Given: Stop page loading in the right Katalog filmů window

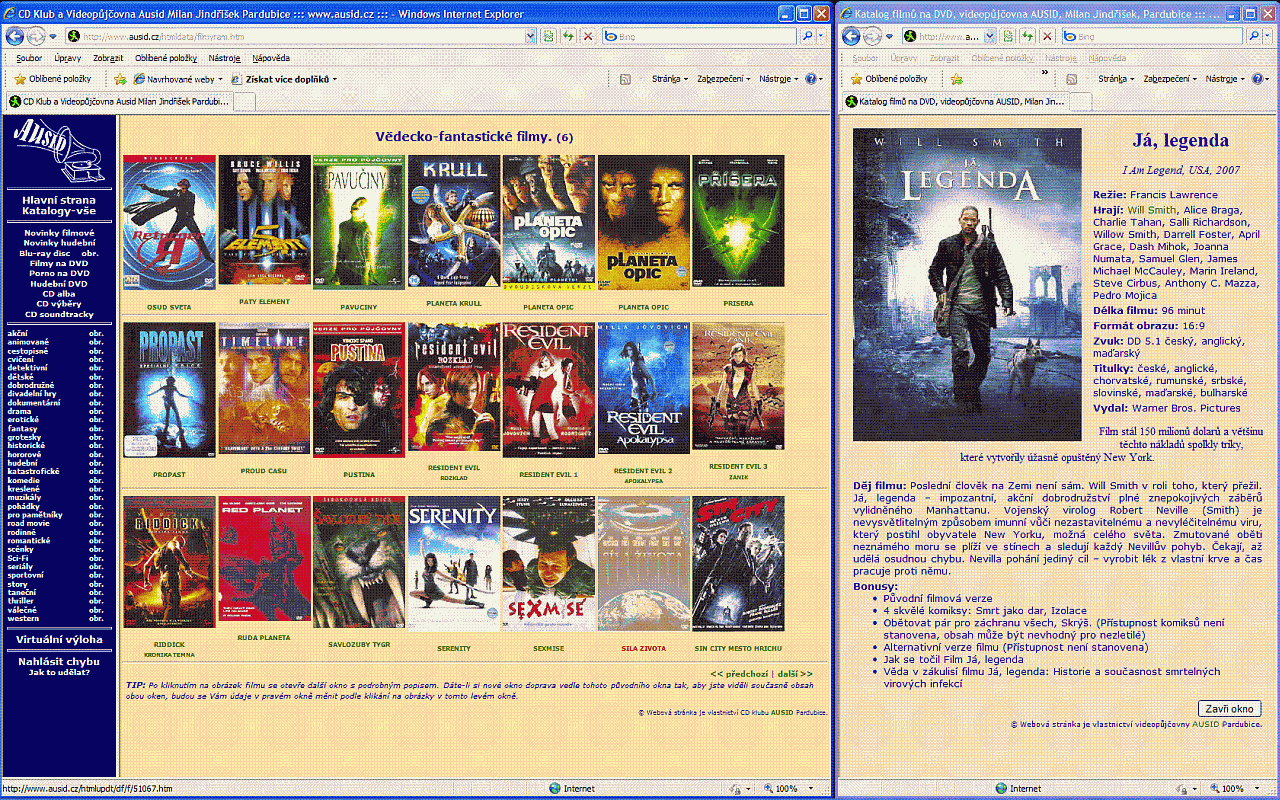Looking at the screenshot, I should tap(1047, 36).
